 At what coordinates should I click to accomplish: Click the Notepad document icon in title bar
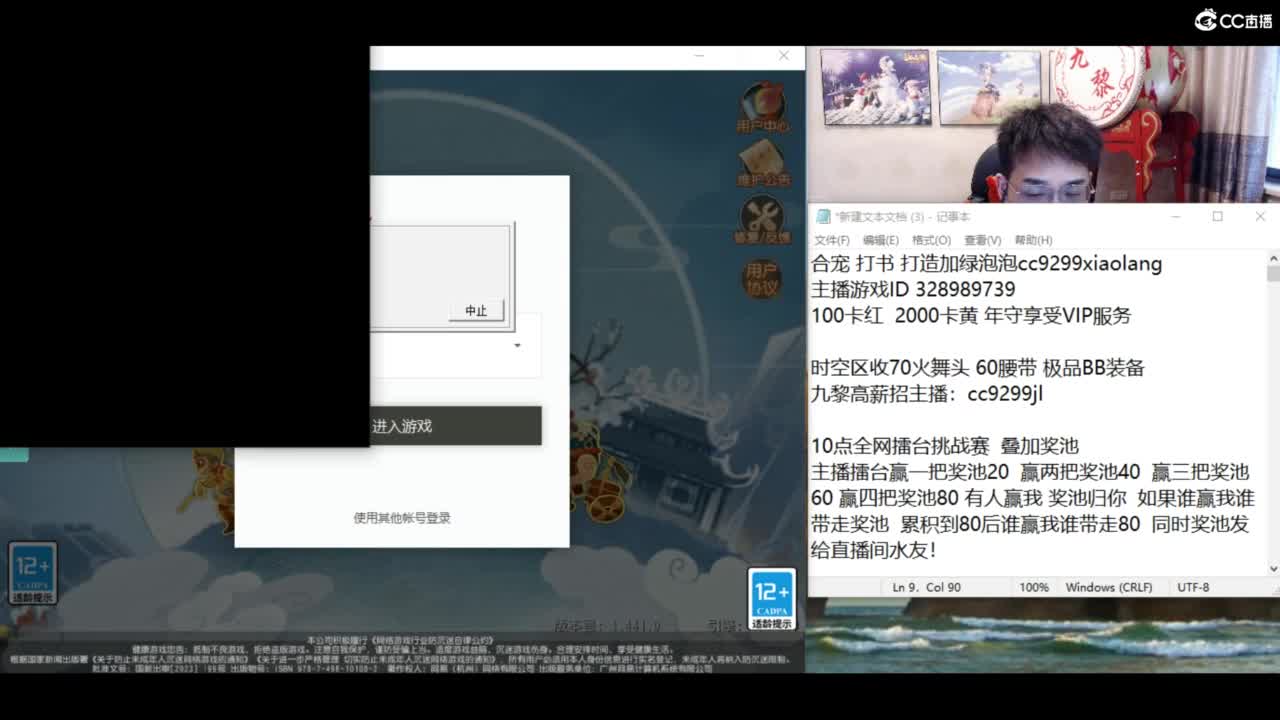click(823, 216)
